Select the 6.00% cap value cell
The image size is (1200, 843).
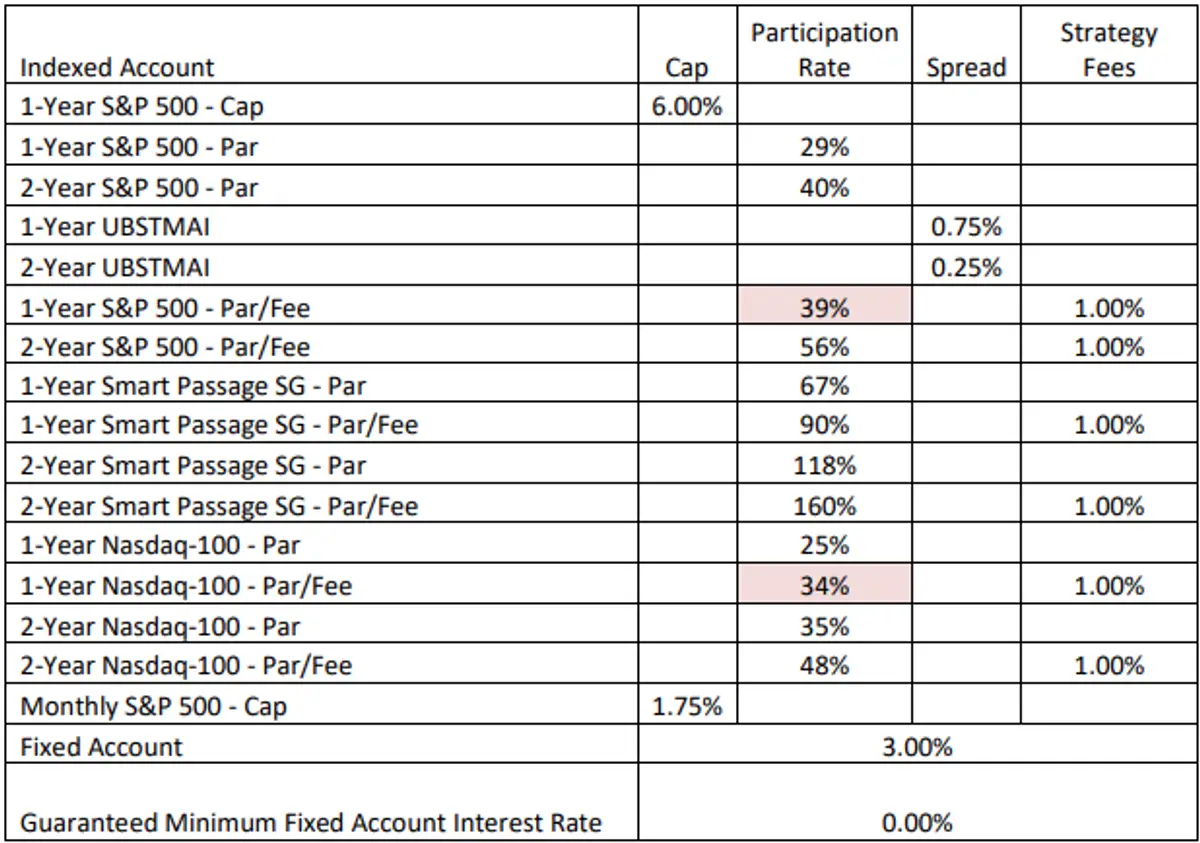click(686, 107)
